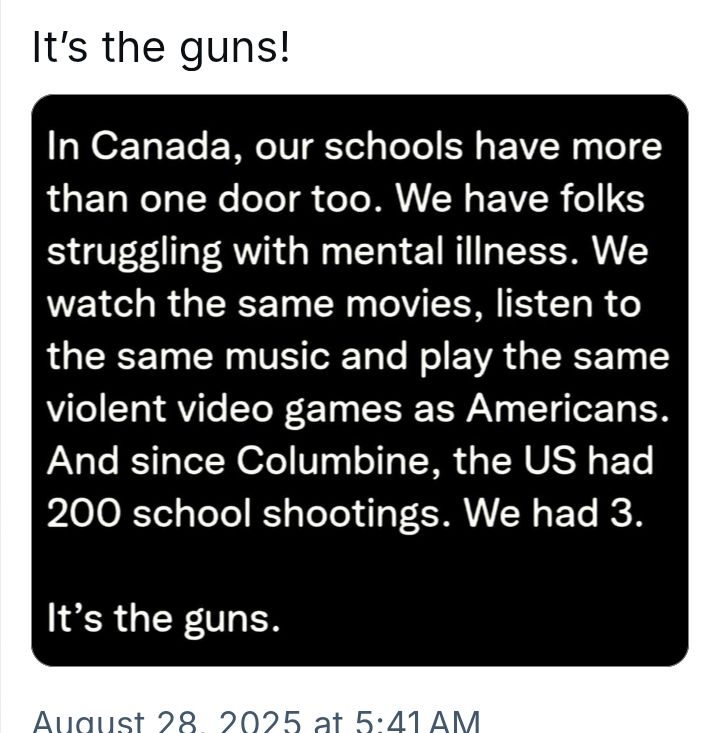Click the "5:41 AM" time portion
The width and height of the screenshot is (720, 733).
click(x=417, y=722)
